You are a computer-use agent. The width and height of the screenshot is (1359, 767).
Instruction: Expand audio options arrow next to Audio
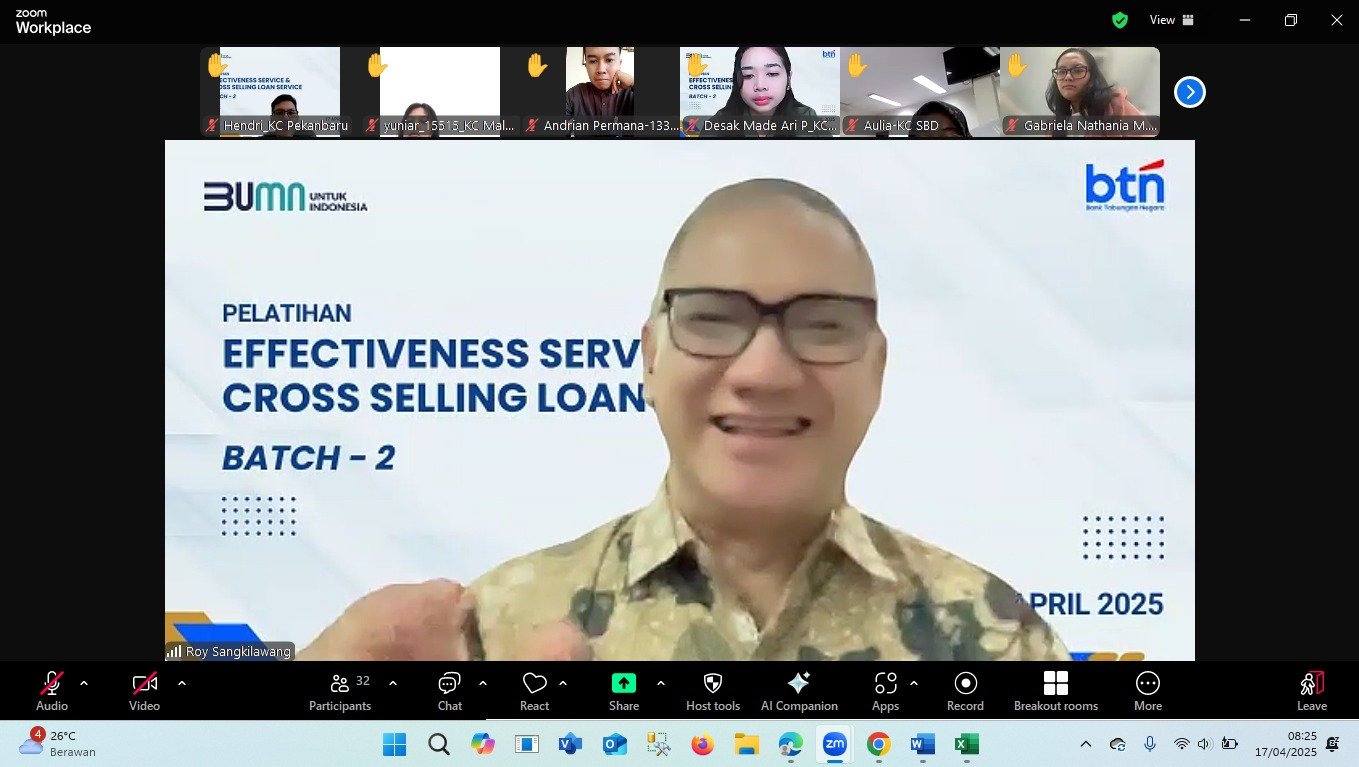[x=84, y=683]
